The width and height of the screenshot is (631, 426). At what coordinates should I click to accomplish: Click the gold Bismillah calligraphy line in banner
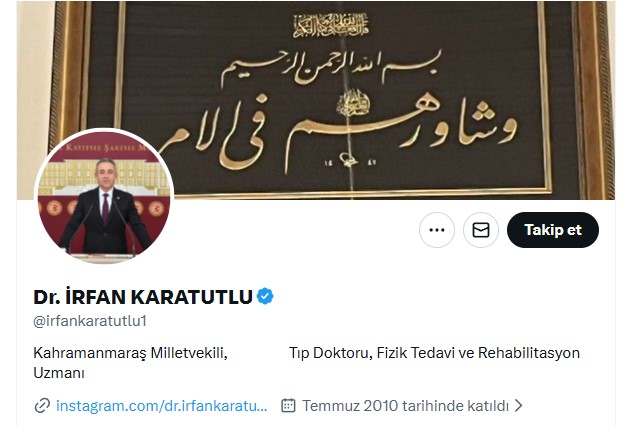330,68
